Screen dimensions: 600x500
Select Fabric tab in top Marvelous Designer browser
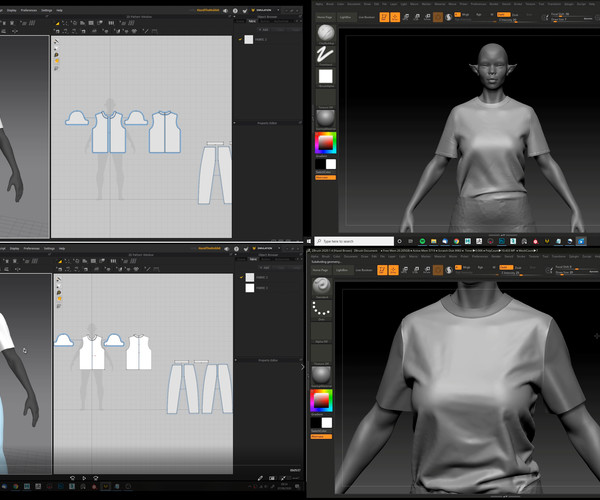point(252,21)
